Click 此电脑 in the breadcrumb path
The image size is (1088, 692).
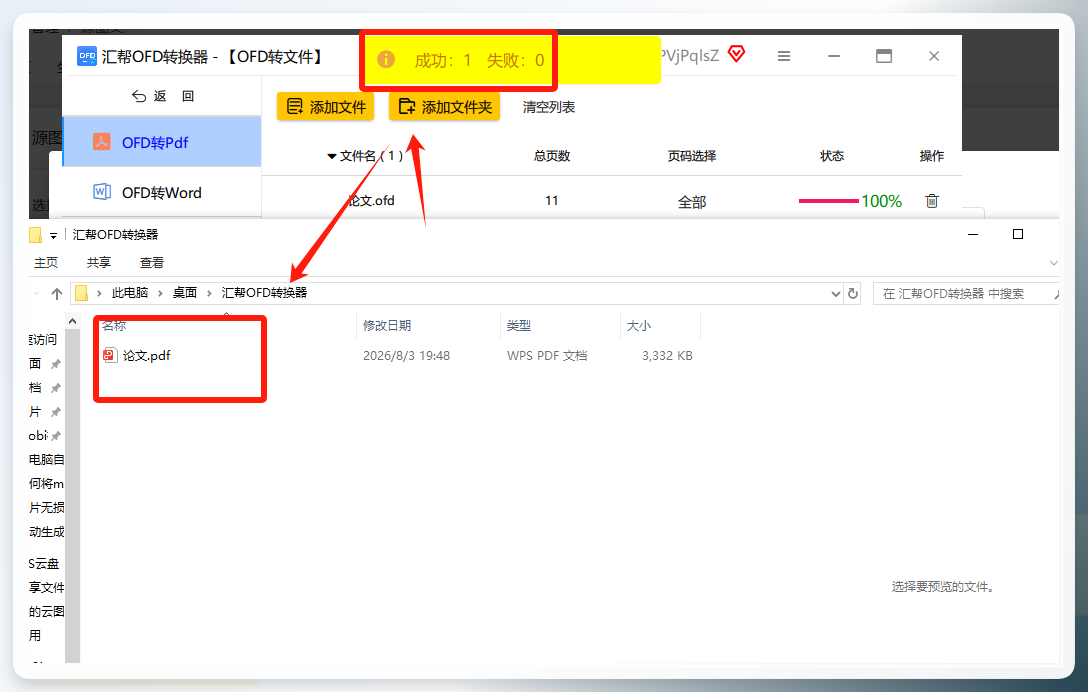point(130,293)
